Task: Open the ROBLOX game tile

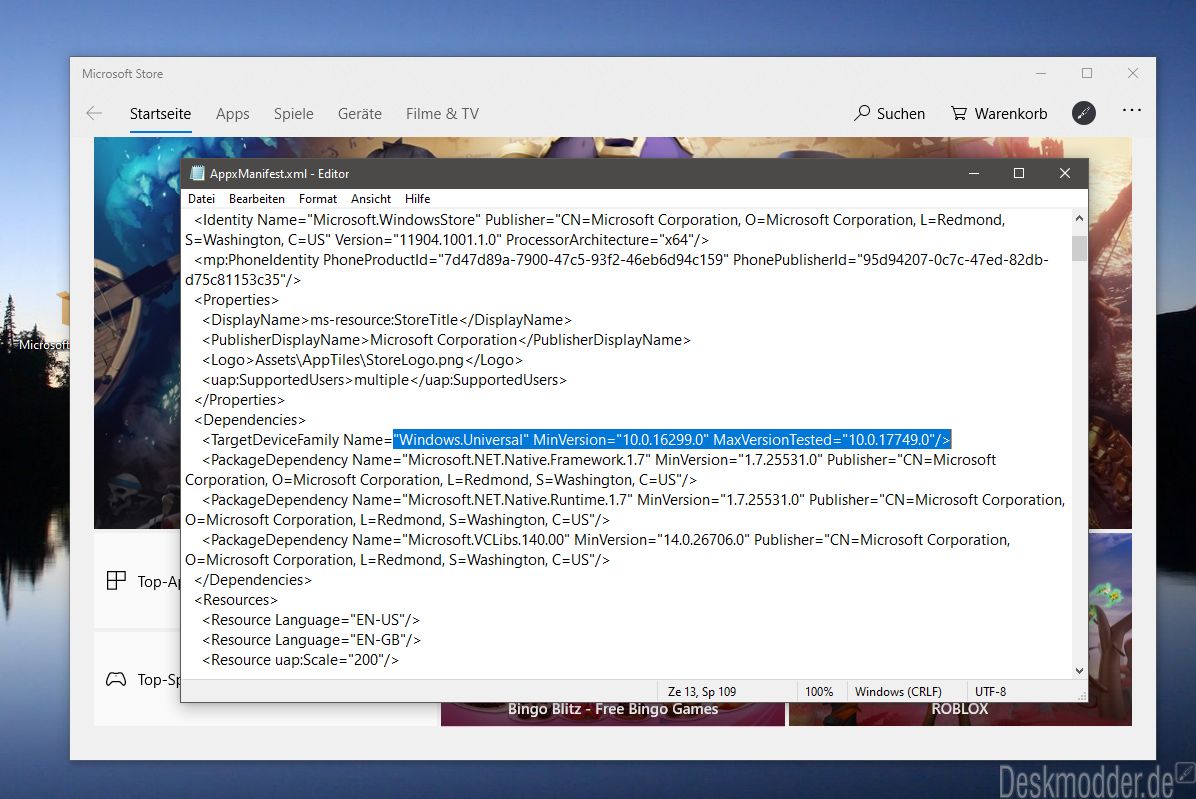Action: 960,712
